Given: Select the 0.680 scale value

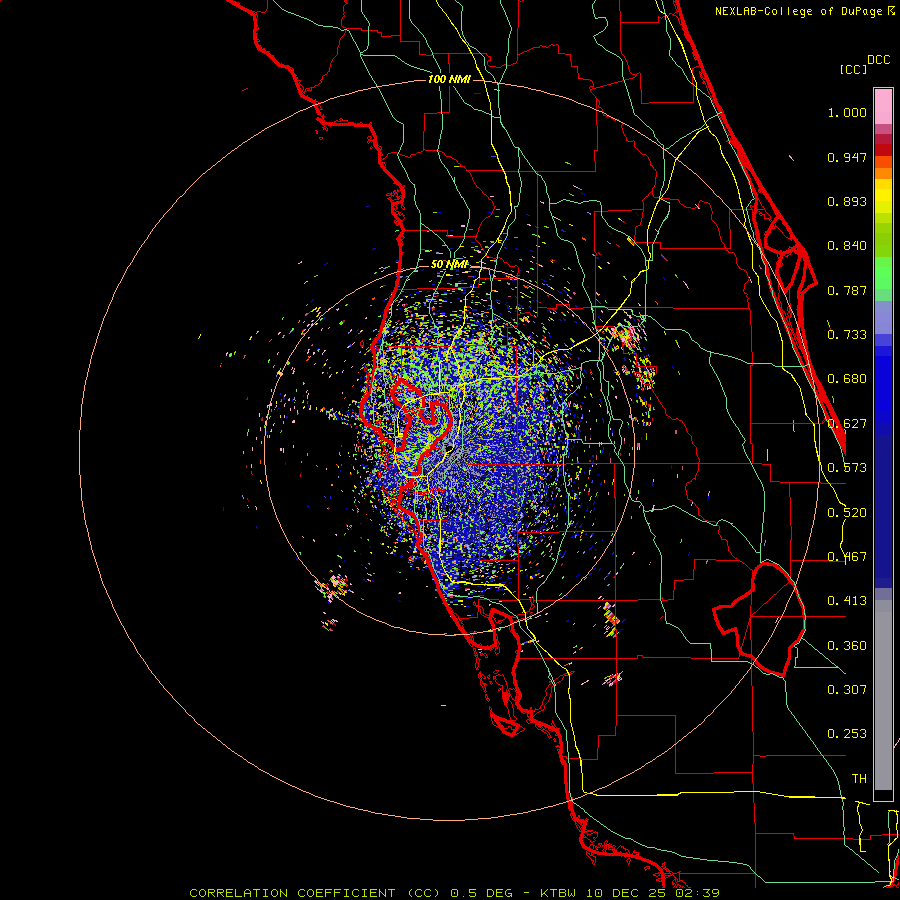Looking at the screenshot, I should (847, 379).
